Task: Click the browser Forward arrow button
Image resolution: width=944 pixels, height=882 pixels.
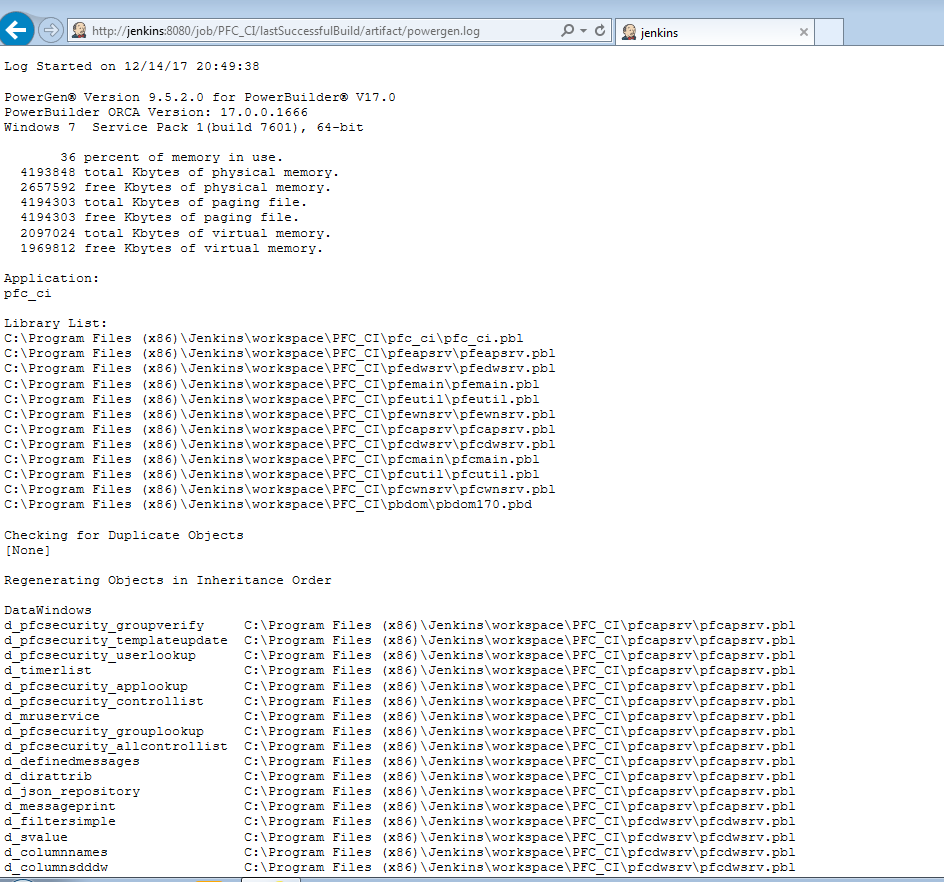Action: pyautogui.click(x=51, y=30)
